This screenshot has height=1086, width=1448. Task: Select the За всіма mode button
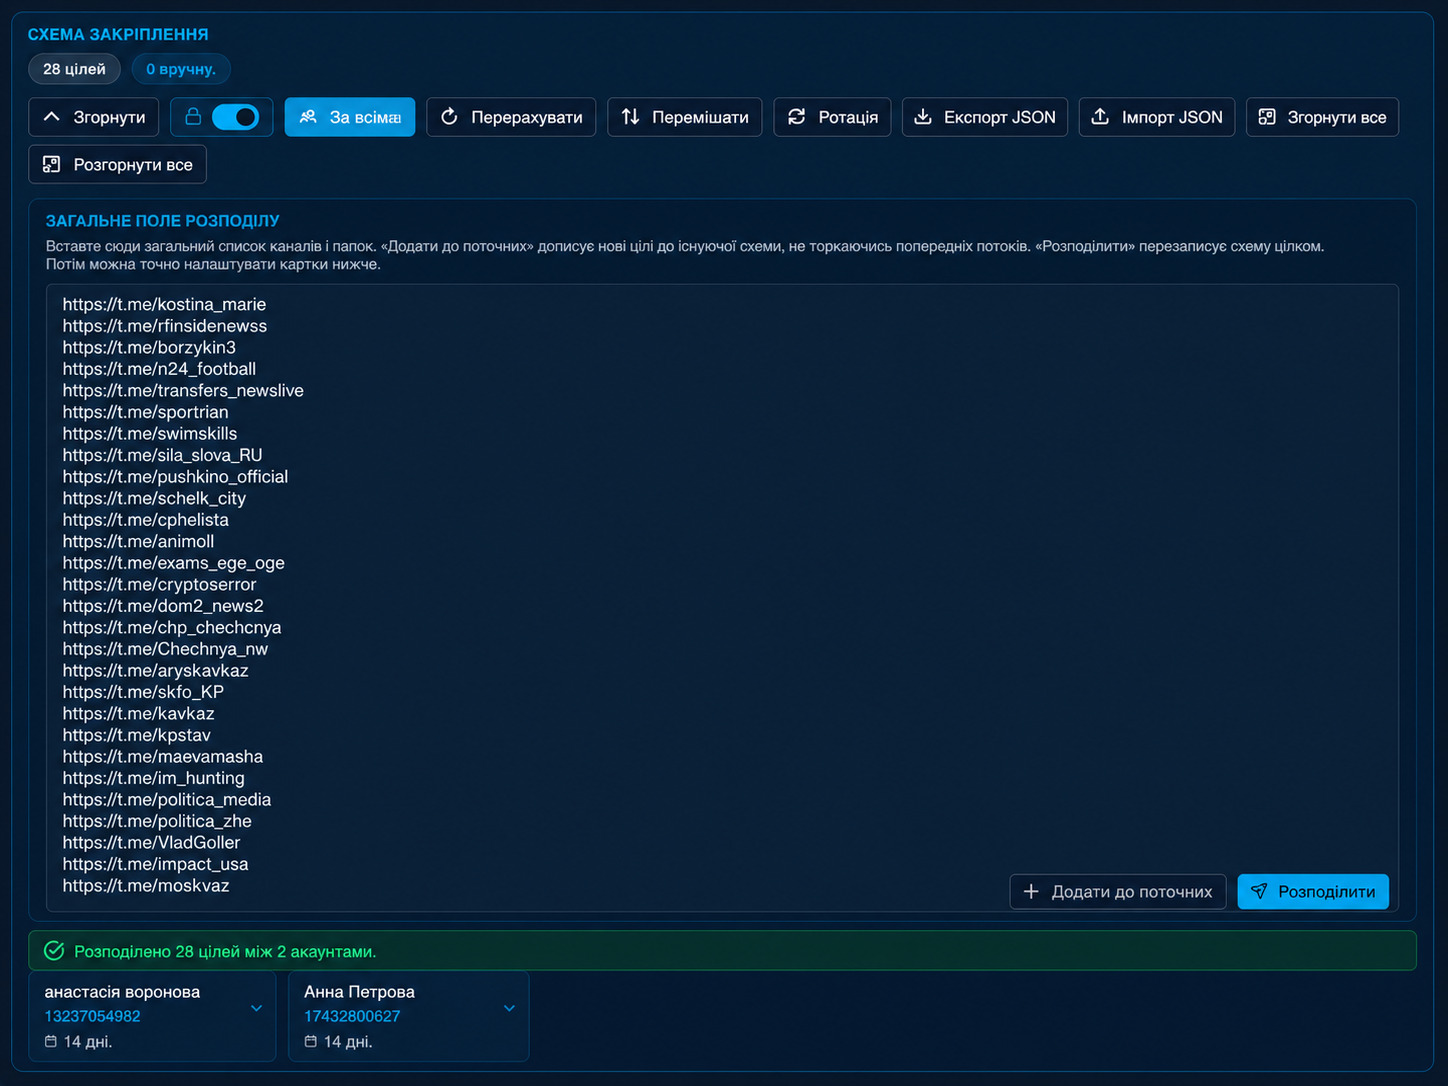click(x=350, y=117)
